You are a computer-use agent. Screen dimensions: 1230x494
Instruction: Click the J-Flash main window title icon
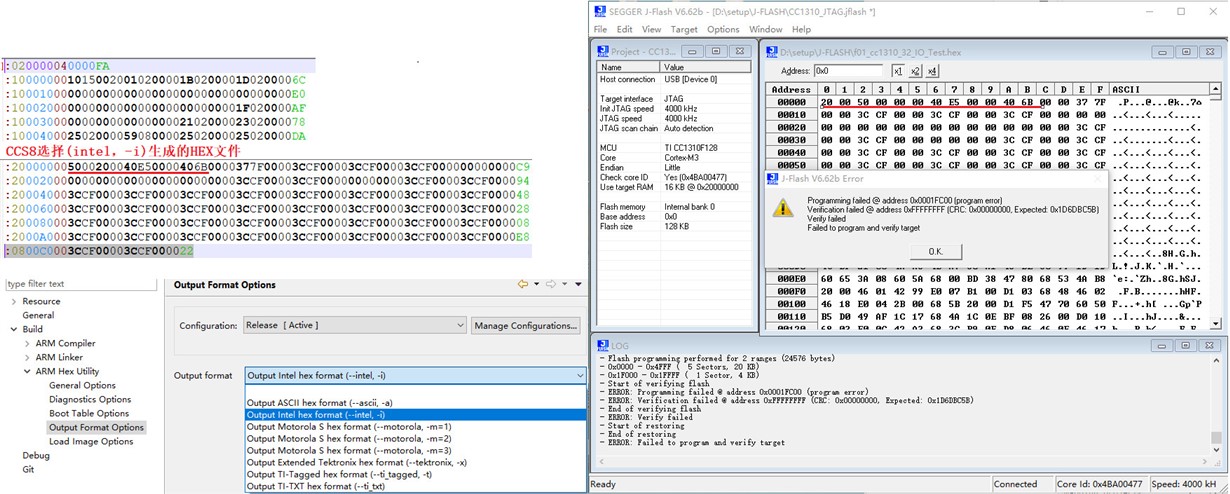[x=600, y=11]
